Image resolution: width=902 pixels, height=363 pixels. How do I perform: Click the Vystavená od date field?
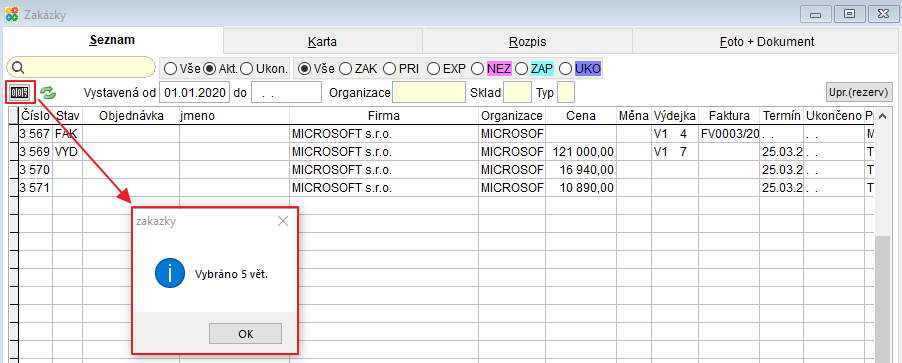point(195,92)
